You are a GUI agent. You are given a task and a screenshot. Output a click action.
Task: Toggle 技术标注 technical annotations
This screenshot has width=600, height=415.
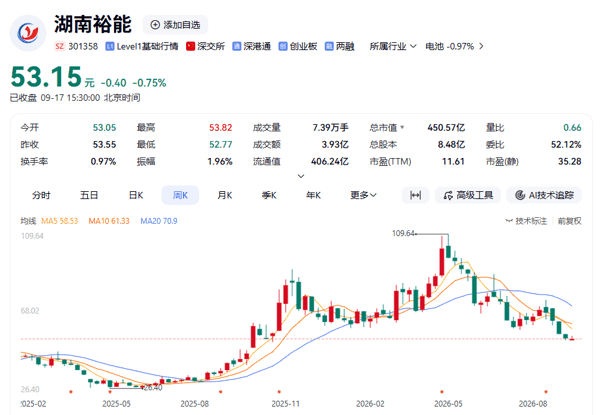[526, 221]
